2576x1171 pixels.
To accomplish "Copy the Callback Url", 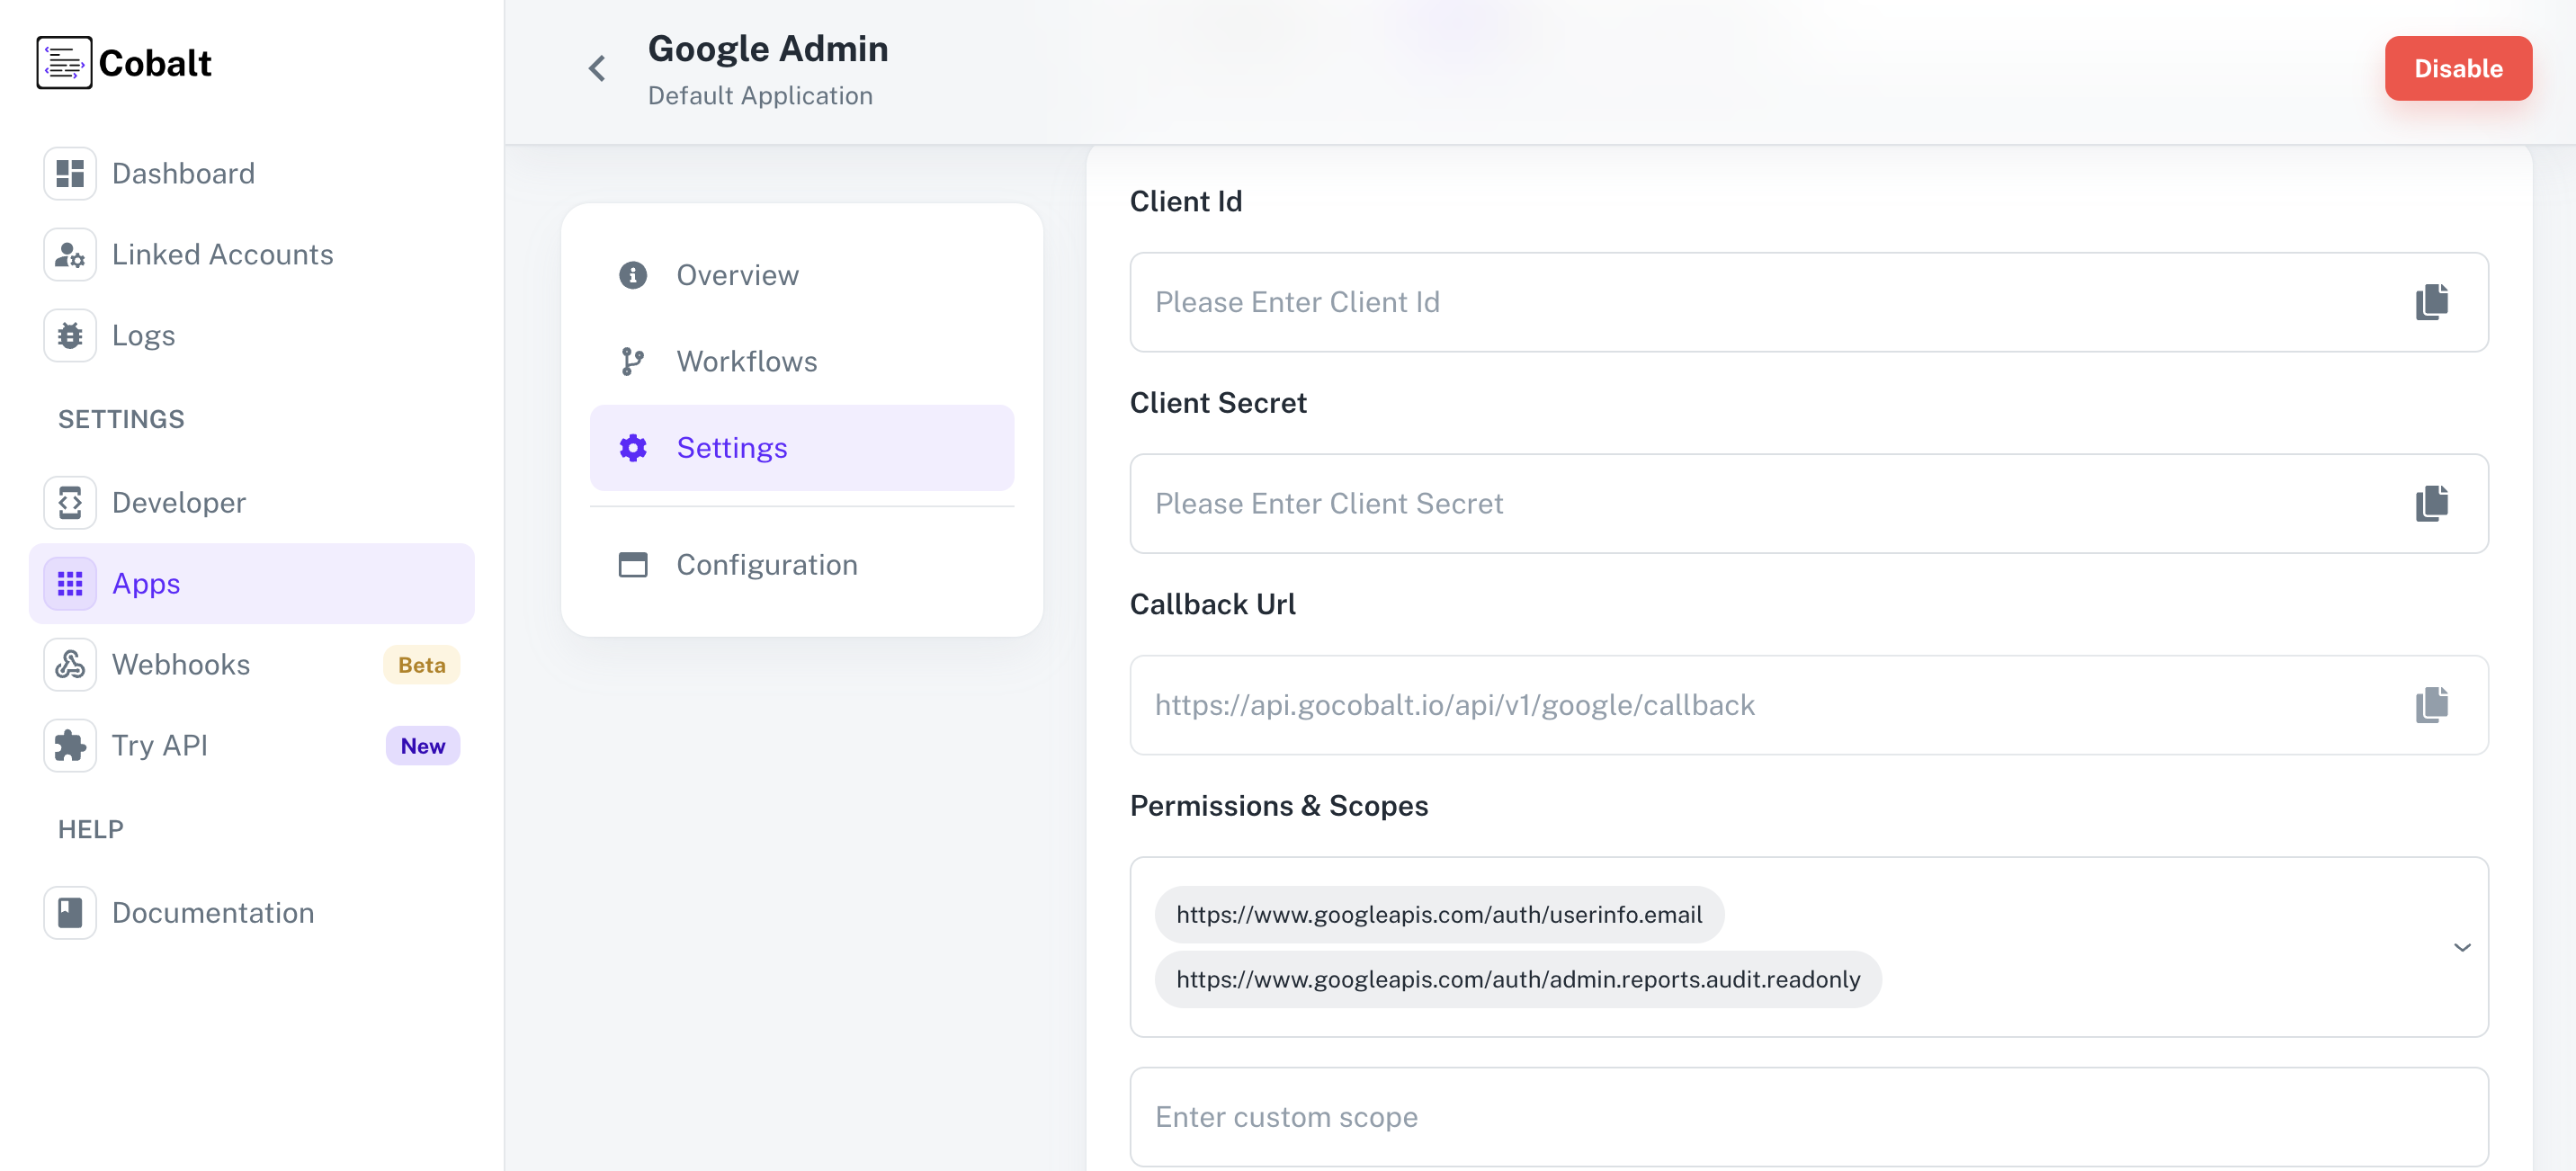I will [2430, 705].
